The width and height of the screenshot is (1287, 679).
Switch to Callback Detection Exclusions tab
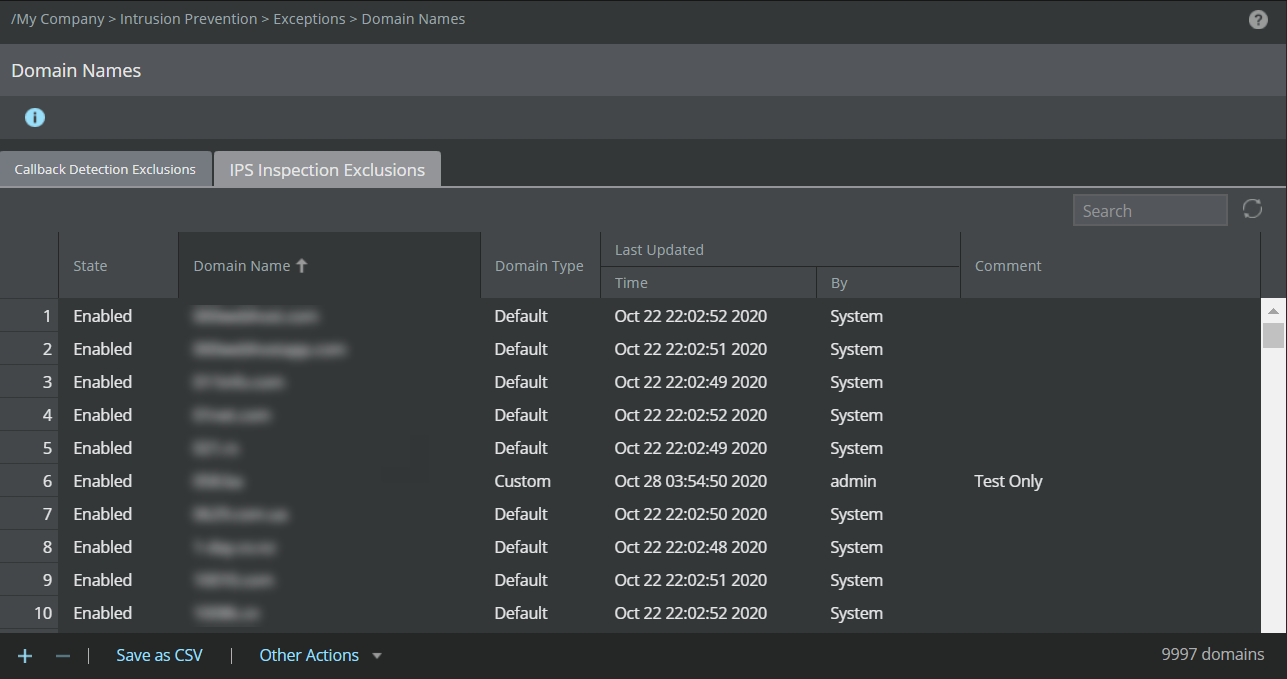point(105,169)
